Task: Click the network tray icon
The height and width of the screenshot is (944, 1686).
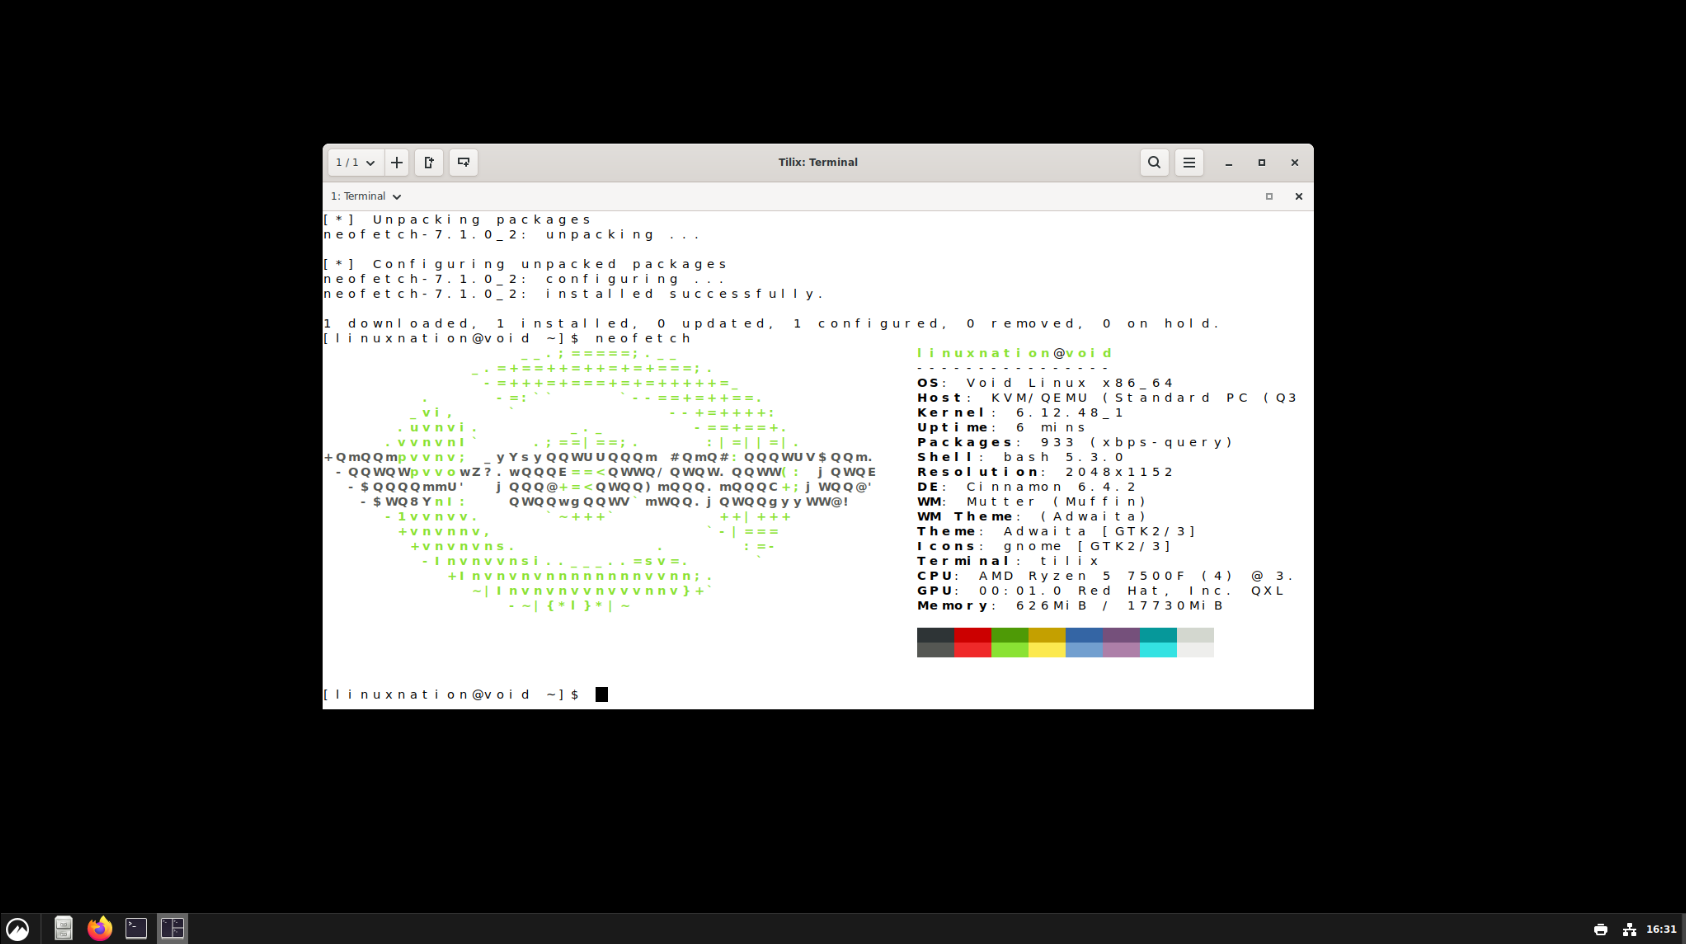Action: 1629,929
